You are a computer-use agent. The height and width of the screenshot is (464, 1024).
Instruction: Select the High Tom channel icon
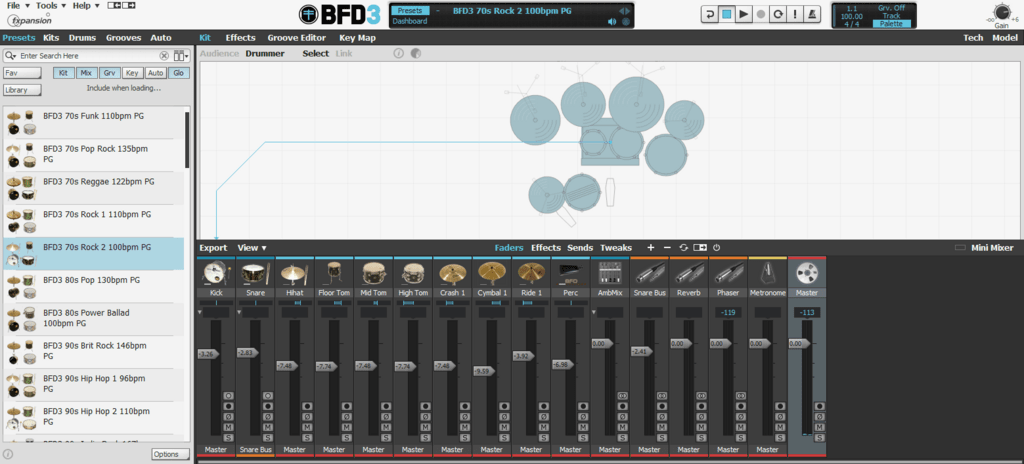[x=413, y=273]
